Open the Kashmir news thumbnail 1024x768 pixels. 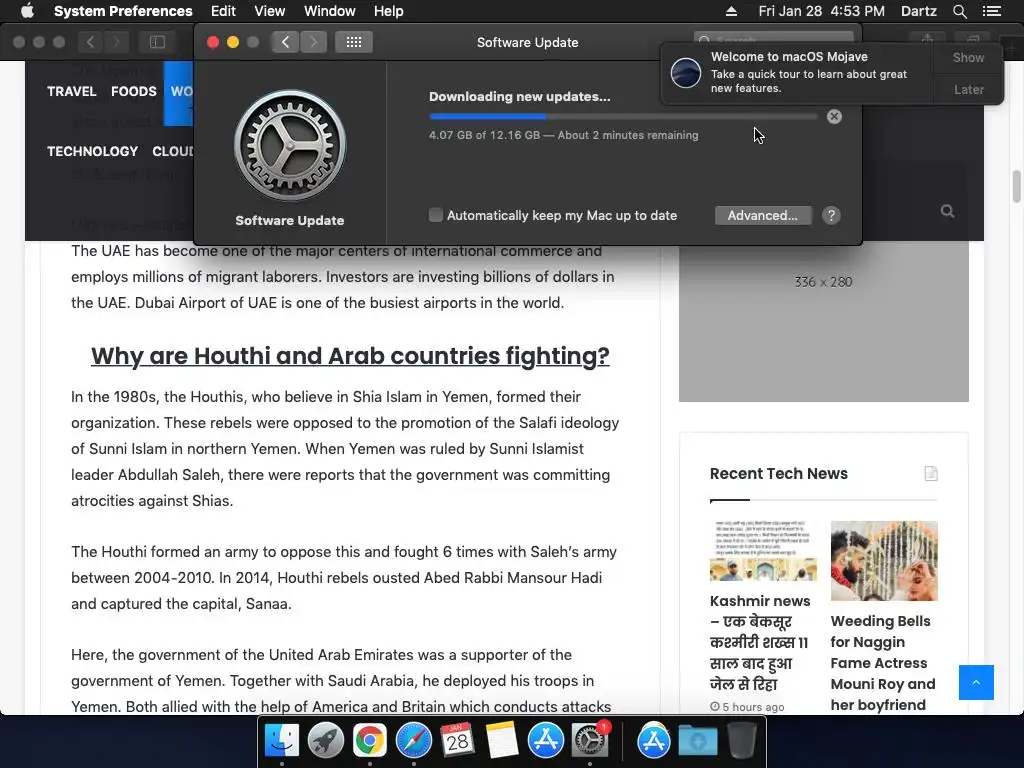click(763, 551)
